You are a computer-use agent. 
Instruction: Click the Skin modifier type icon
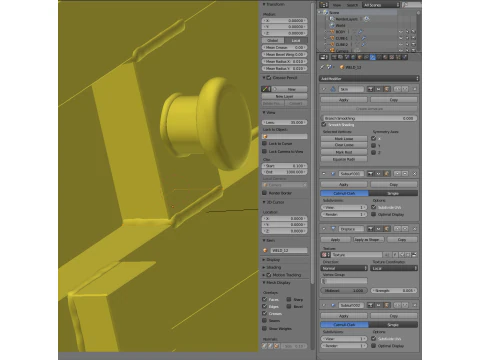(333, 89)
